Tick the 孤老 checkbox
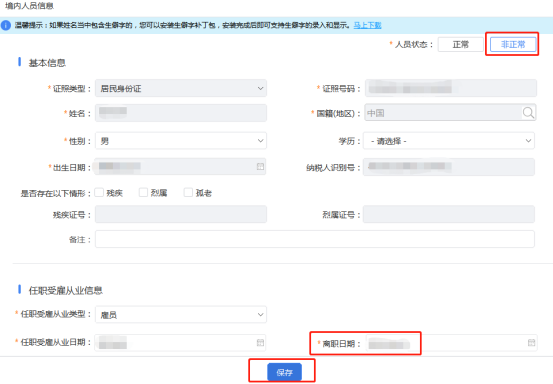 188,193
